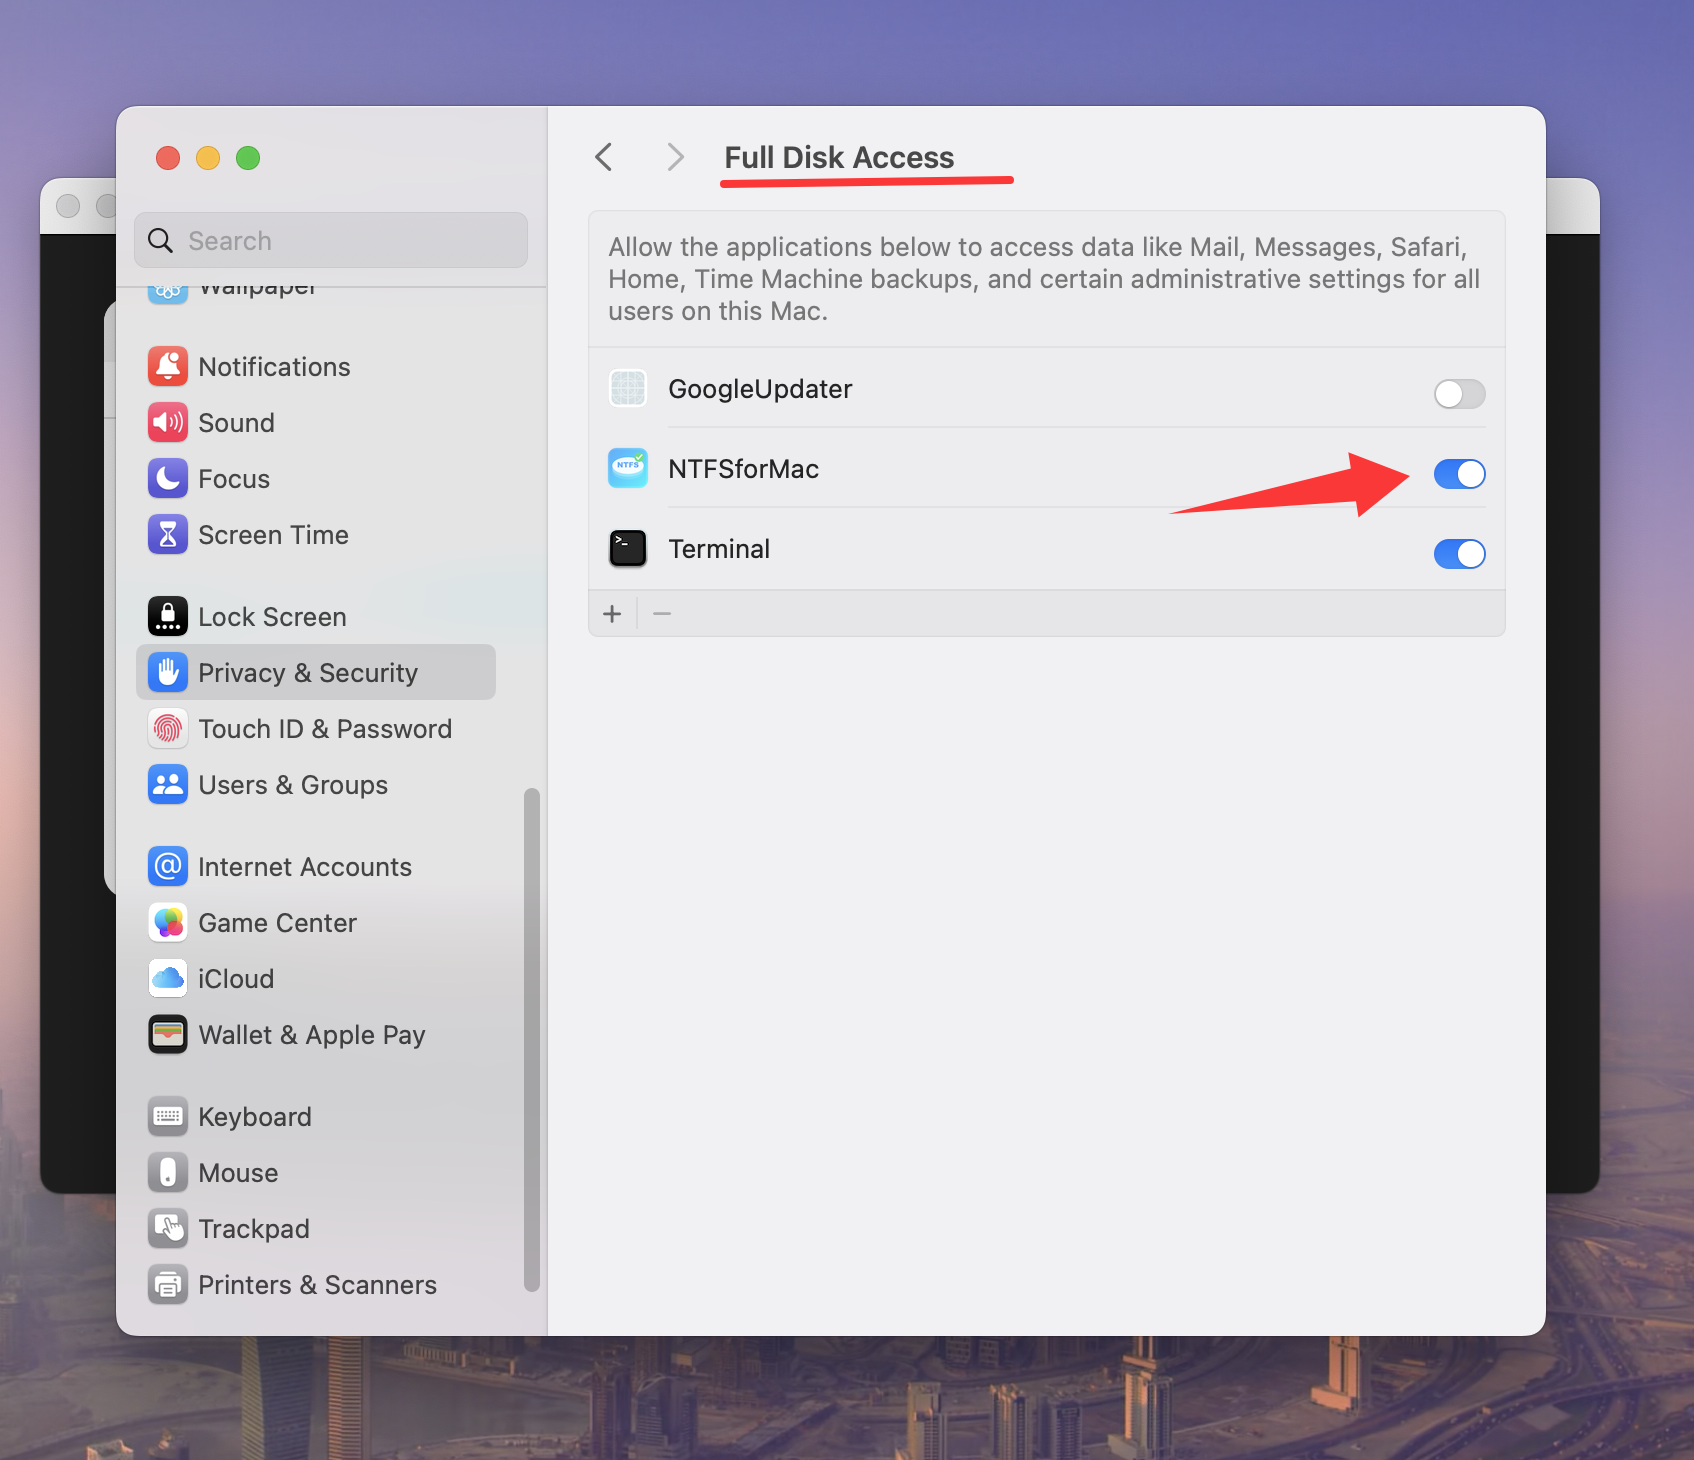
Task: Remove selected app with minus button
Action: tap(661, 613)
